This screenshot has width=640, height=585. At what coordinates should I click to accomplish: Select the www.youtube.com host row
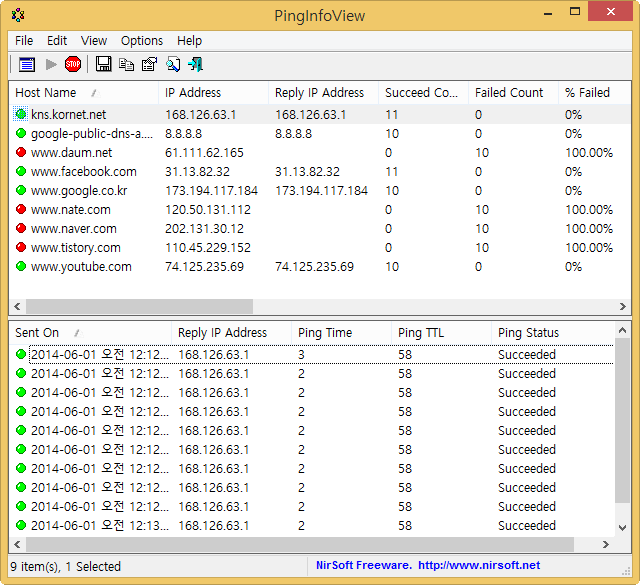pos(320,266)
